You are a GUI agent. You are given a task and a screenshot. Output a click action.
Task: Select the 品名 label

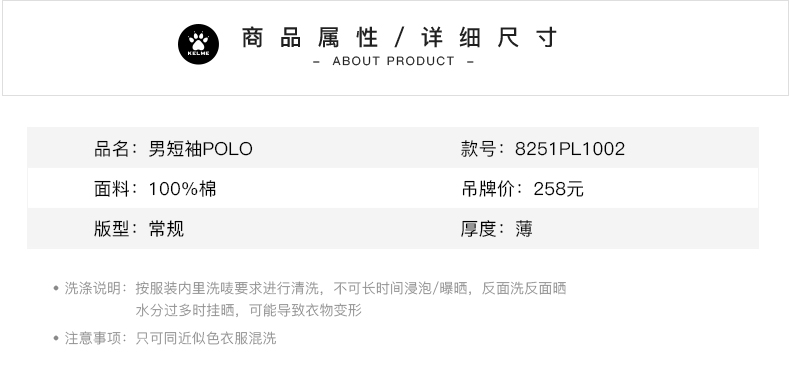pyautogui.click(x=111, y=149)
